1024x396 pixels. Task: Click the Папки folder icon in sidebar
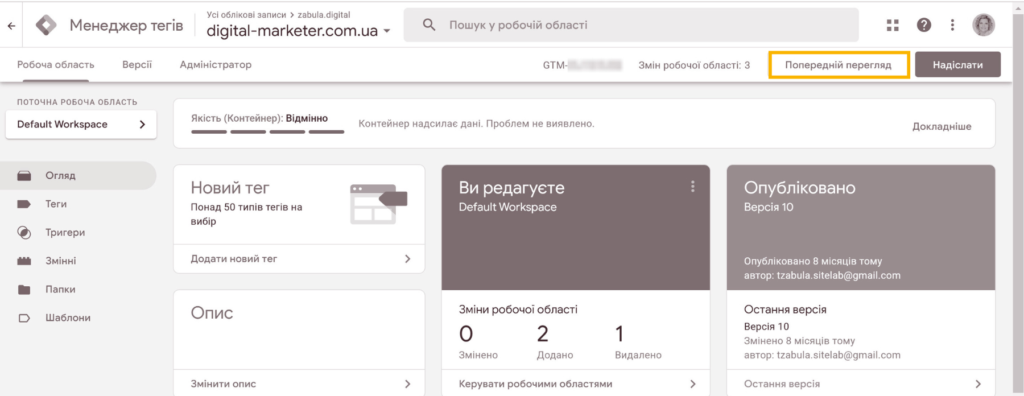pyautogui.click(x=24, y=289)
